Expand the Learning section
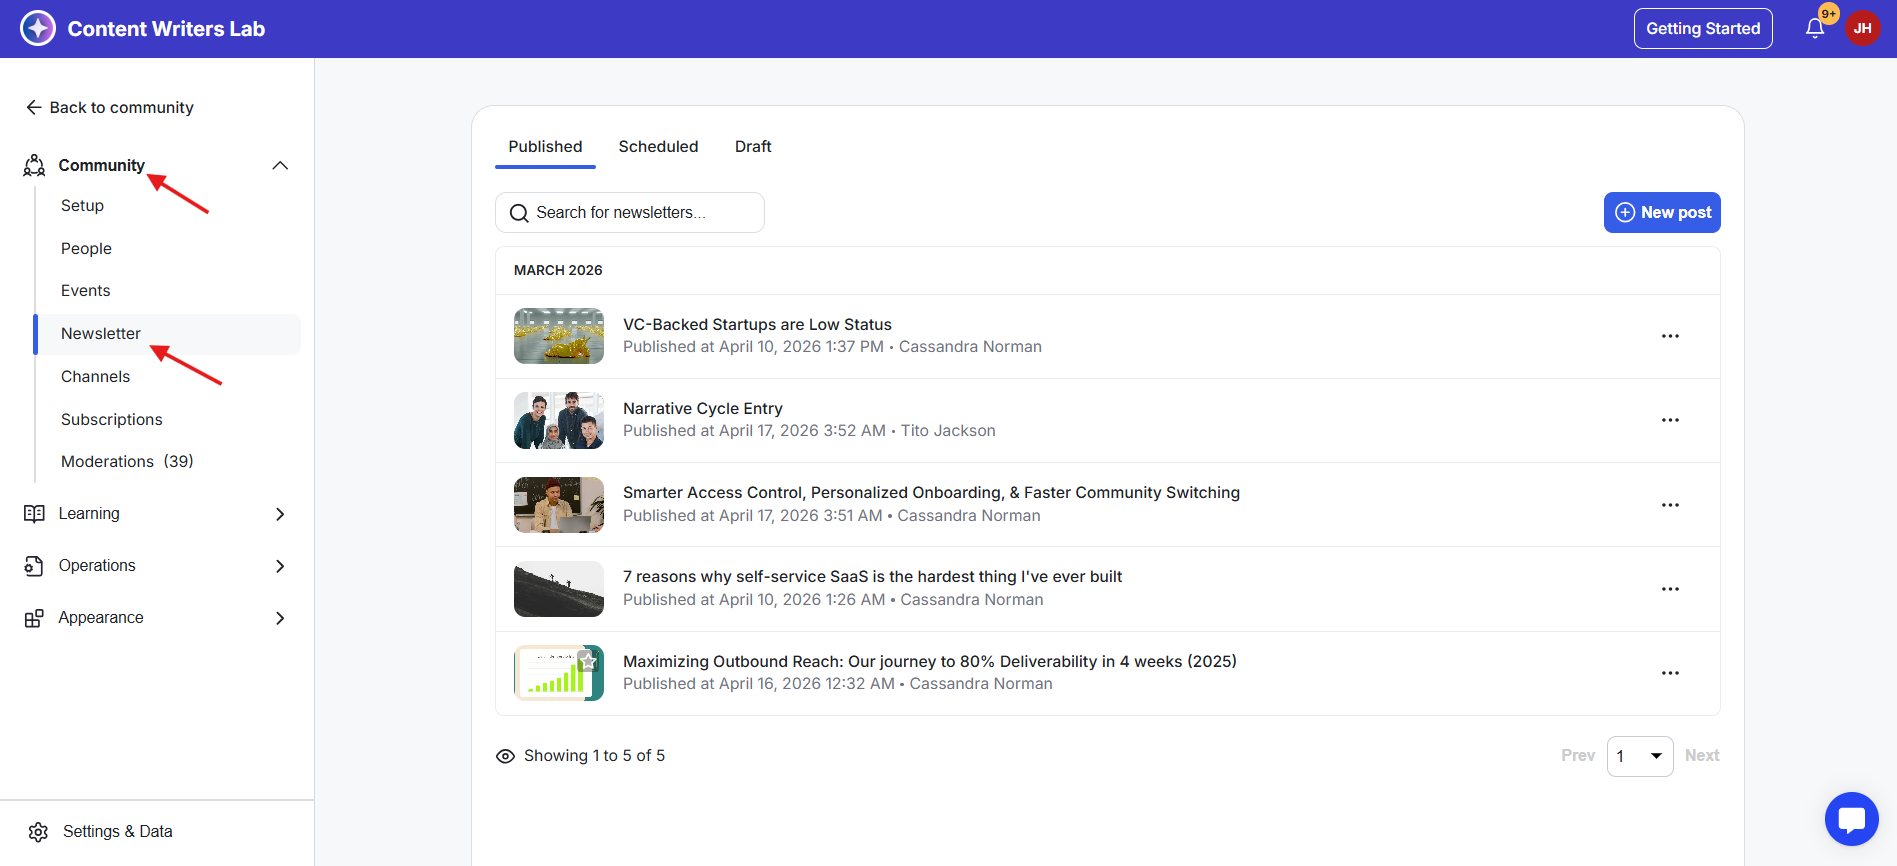Viewport: 1897px width, 866px height. [x=280, y=514]
